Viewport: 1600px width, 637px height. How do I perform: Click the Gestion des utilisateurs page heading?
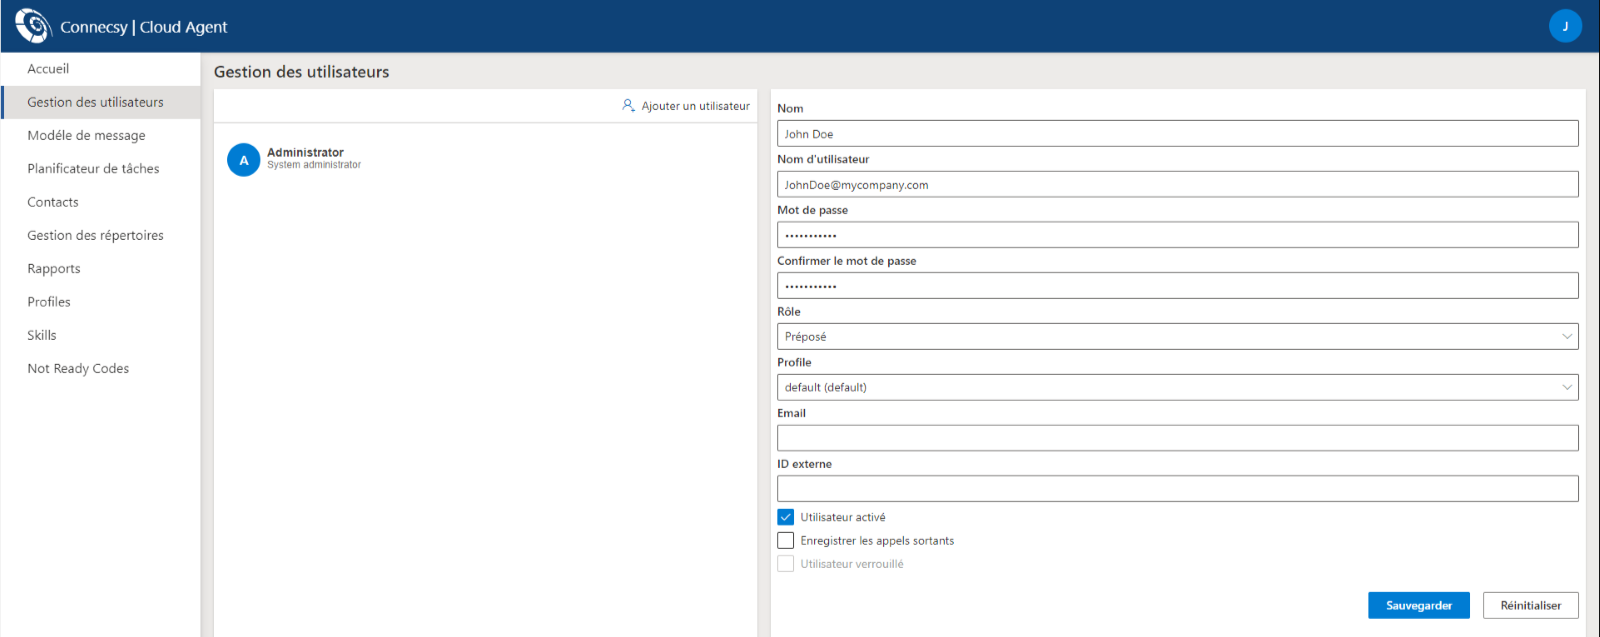(301, 72)
